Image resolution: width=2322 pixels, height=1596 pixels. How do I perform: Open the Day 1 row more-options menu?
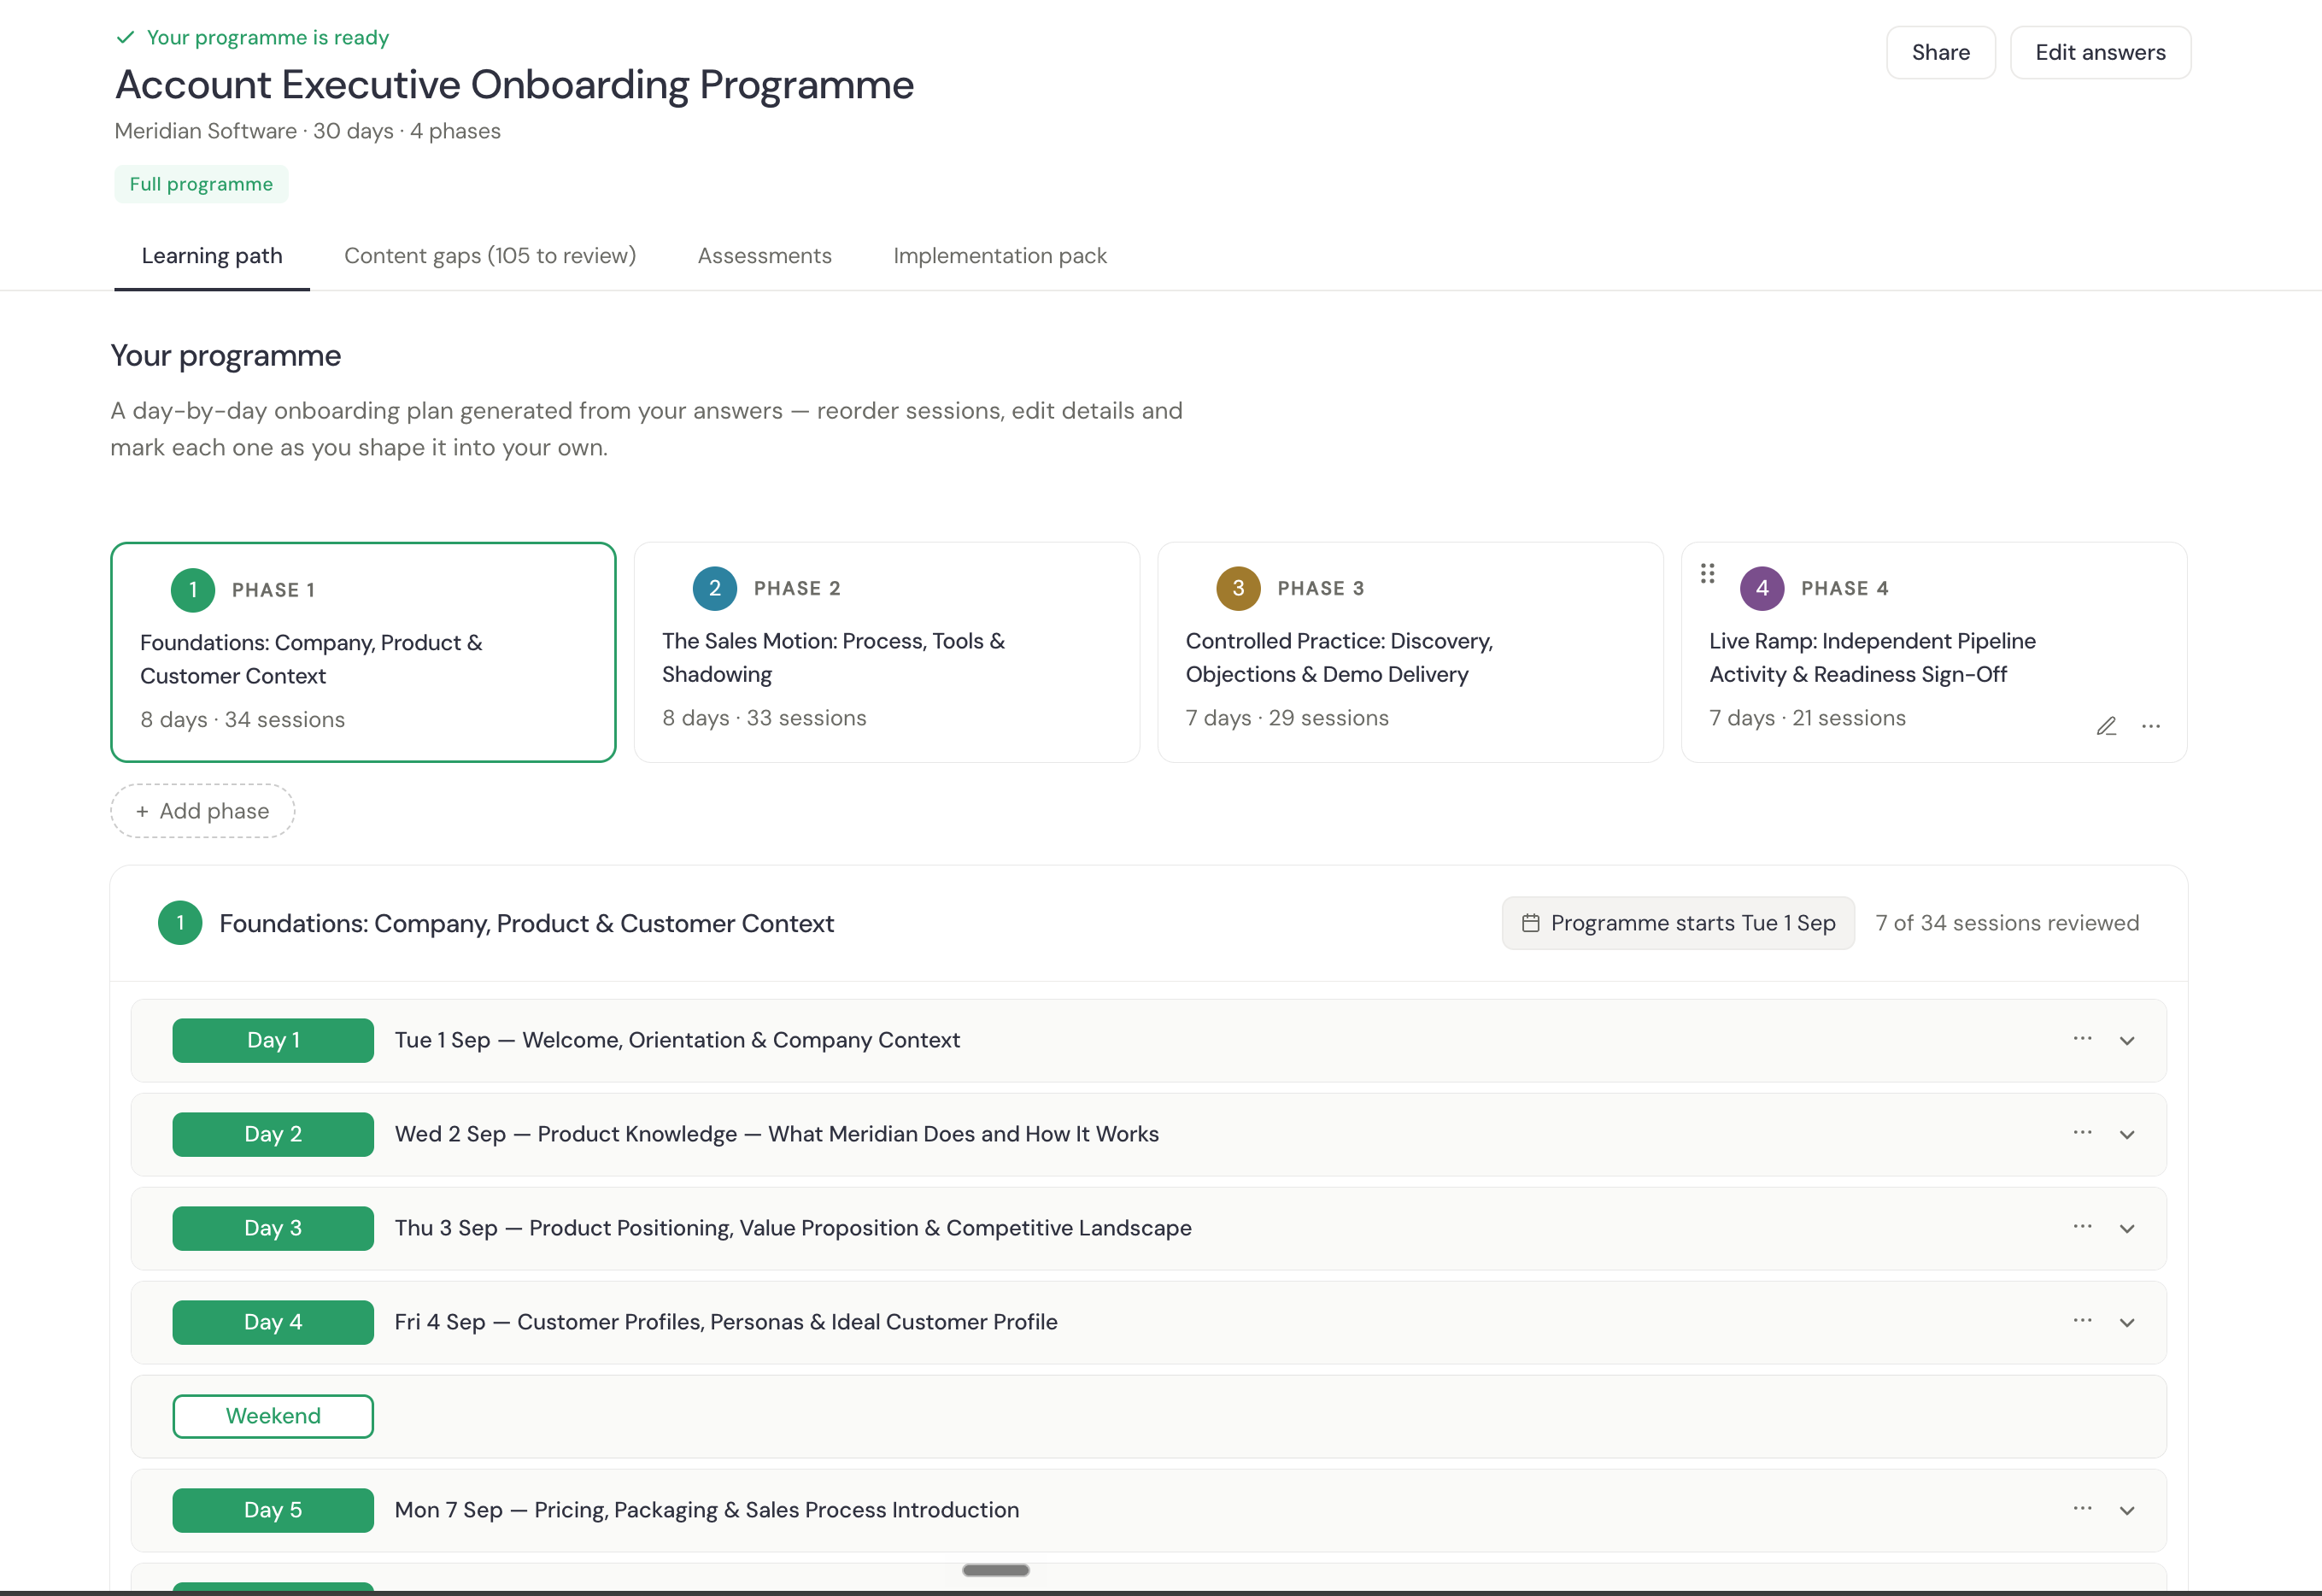[x=2083, y=1039]
